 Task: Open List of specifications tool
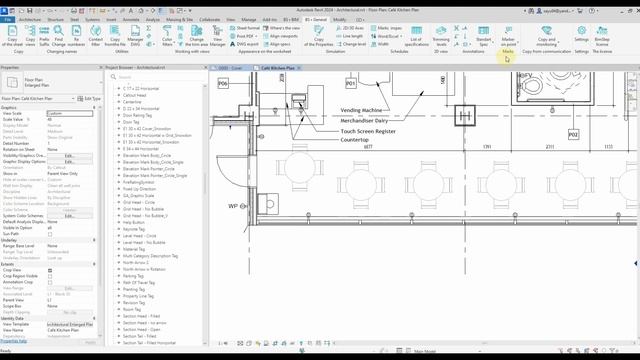[x=416, y=36]
